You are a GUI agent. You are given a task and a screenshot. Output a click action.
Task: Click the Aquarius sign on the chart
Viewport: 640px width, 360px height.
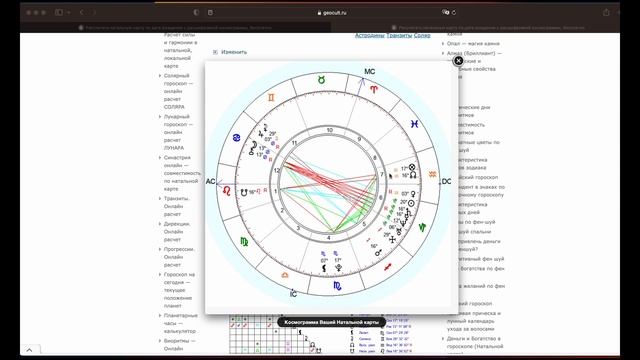tap(432, 174)
